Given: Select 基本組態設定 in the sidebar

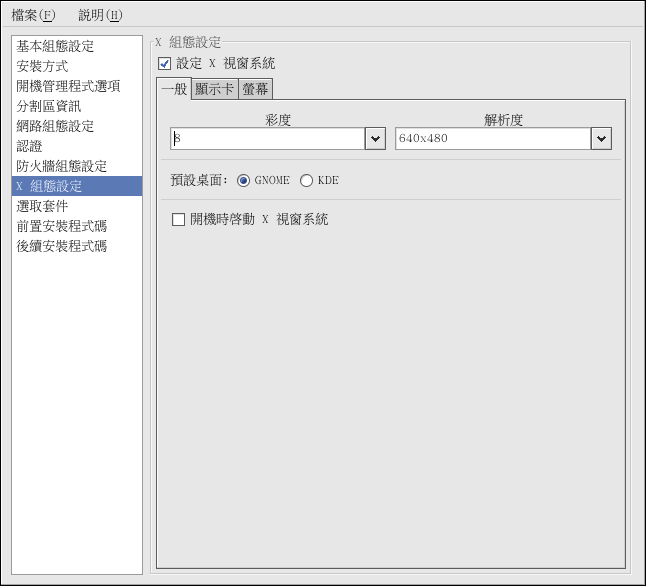Looking at the screenshot, I should pos(55,47).
